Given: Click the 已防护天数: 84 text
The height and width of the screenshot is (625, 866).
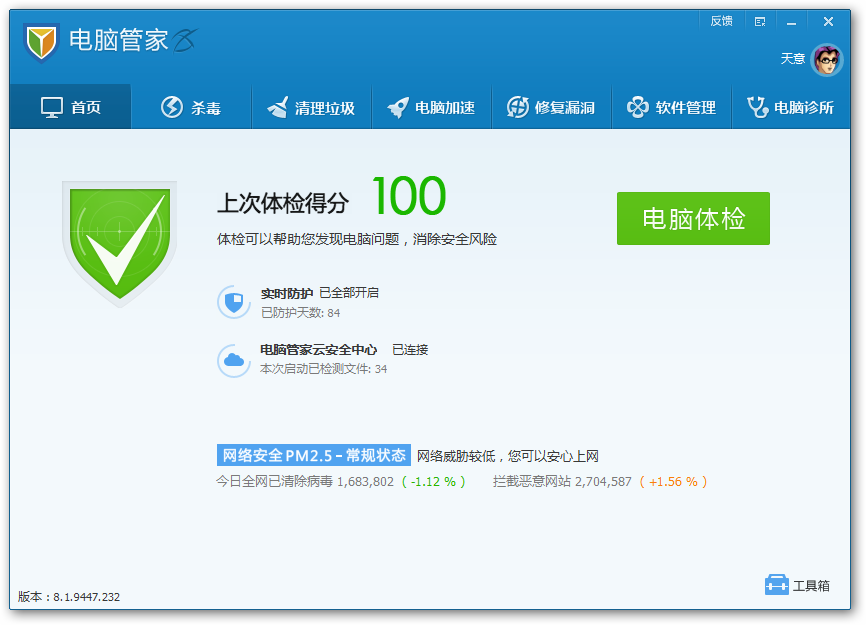Looking at the screenshot, I should [300, 312].
